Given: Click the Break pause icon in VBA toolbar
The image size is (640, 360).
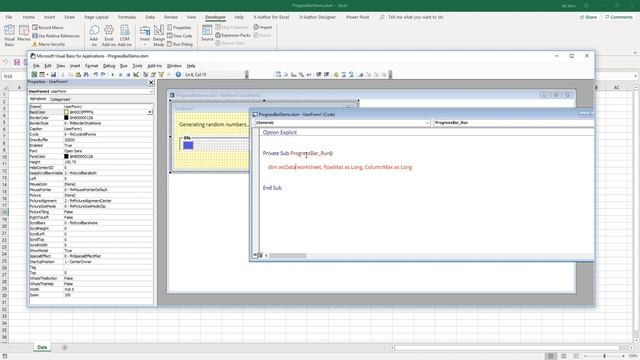Looking at the screenshot, I should [x=120, y=75].
